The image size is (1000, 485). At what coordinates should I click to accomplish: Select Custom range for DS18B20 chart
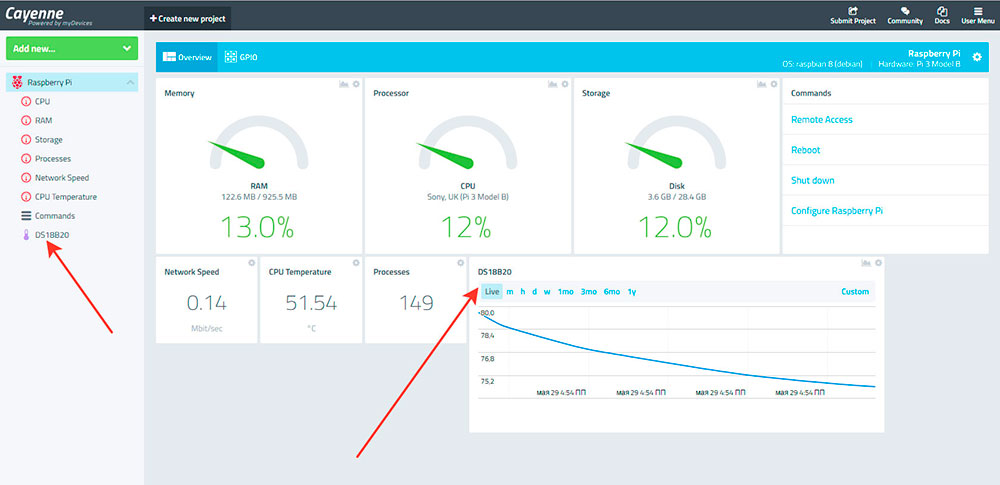855,292
